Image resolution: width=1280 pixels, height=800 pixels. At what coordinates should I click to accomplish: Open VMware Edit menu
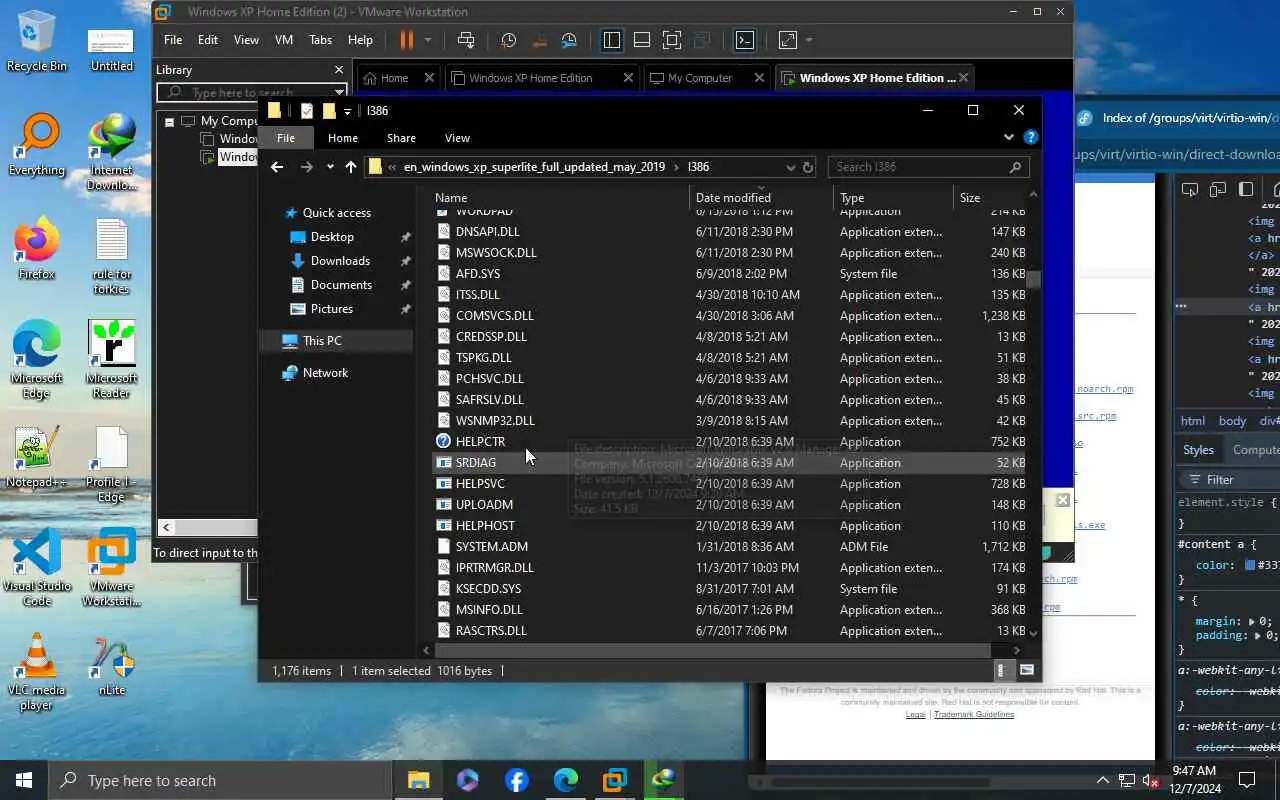(208, 40)
